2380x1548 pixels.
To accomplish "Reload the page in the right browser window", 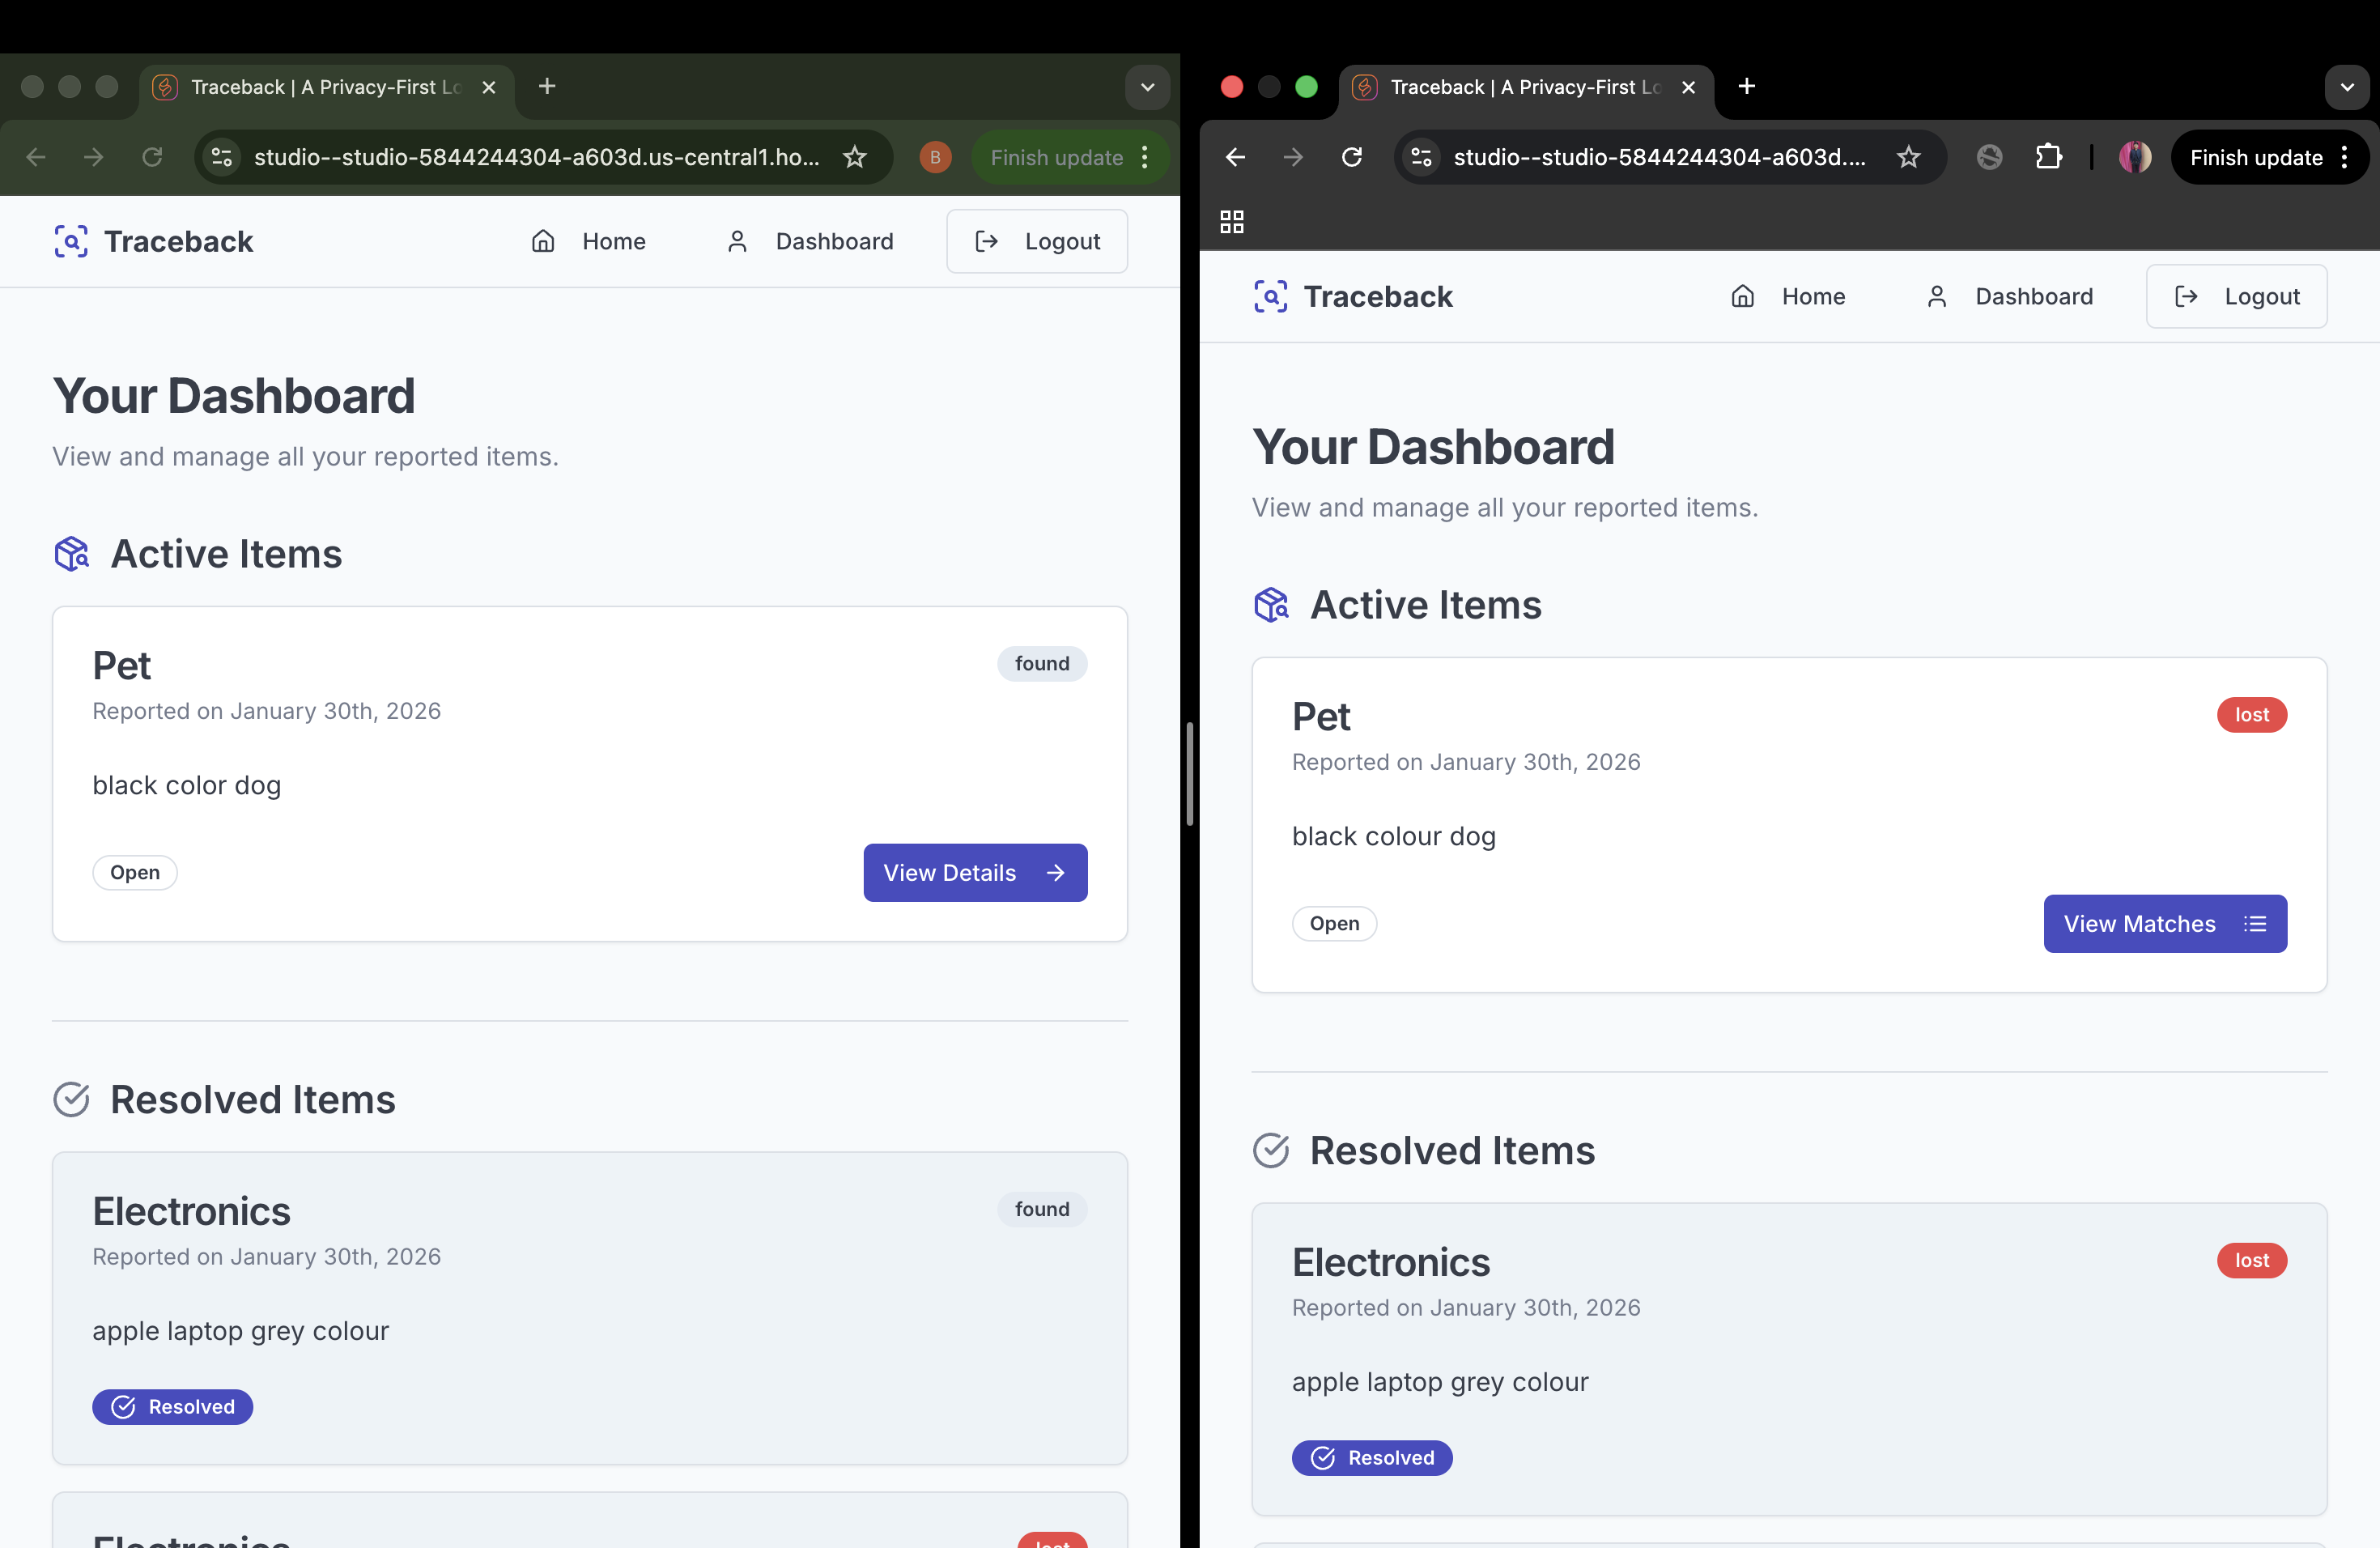I will (x=1351, y=157).
